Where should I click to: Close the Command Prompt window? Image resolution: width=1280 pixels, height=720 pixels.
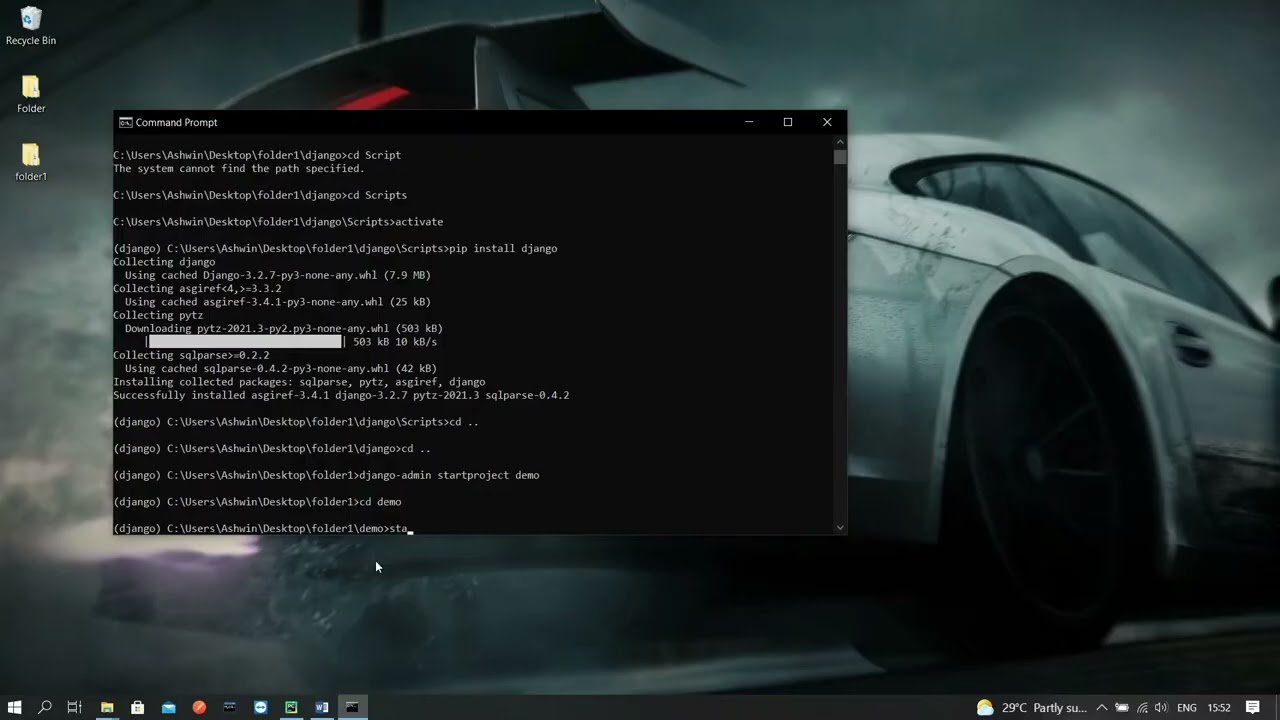click(827, 122)
